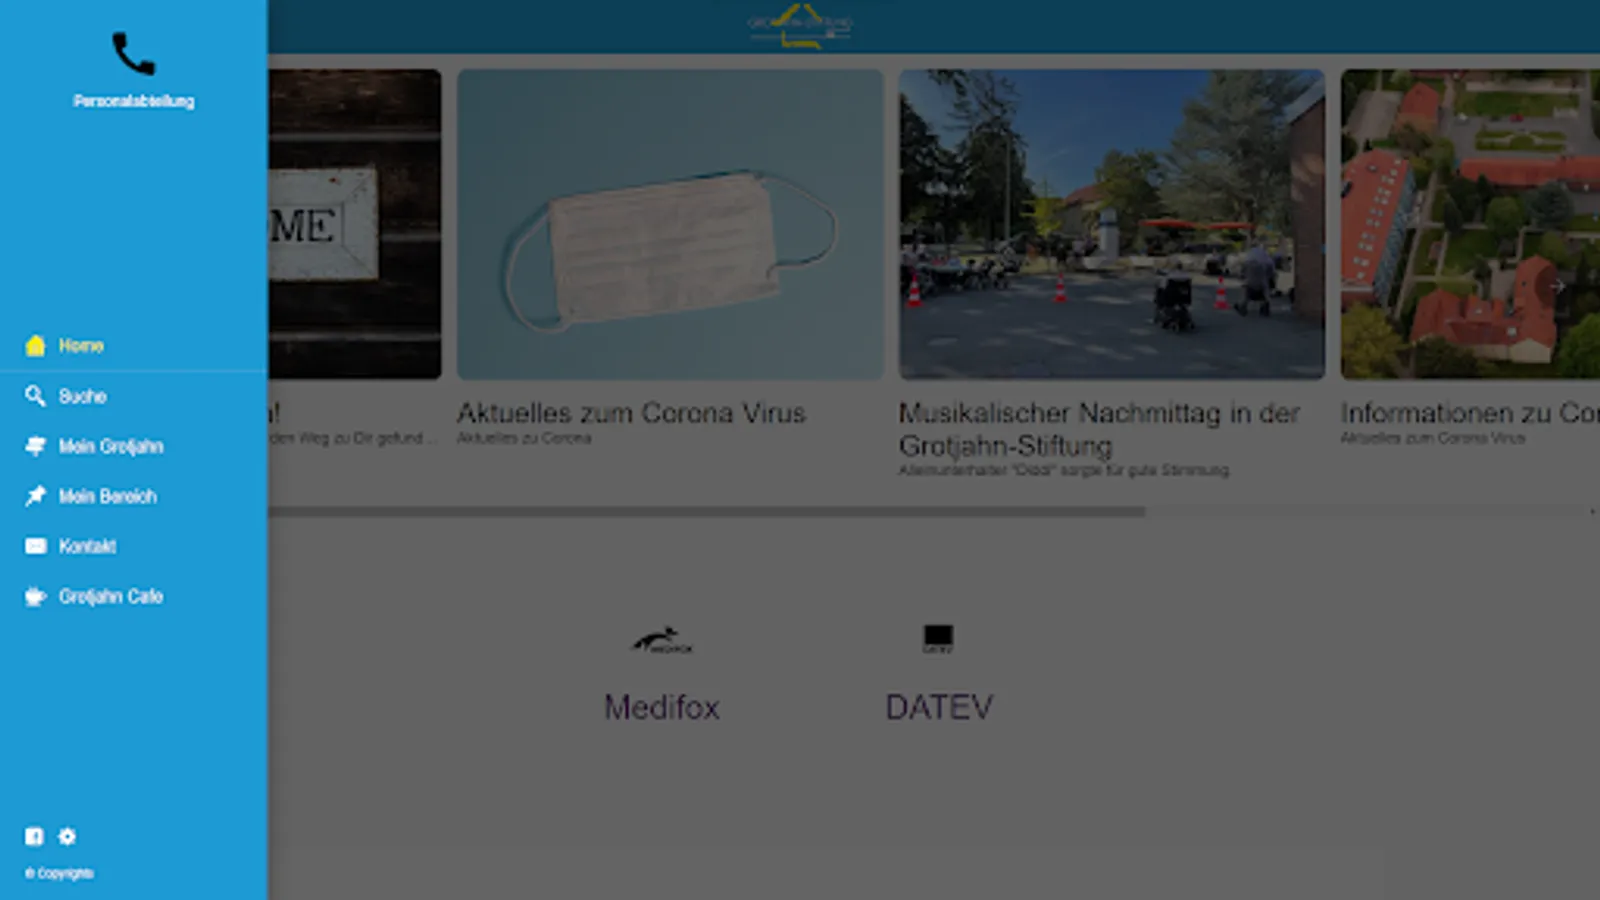Click the next arrow on the news carousel
This screenshot has width=1600, height=900.
[1557, 286]
